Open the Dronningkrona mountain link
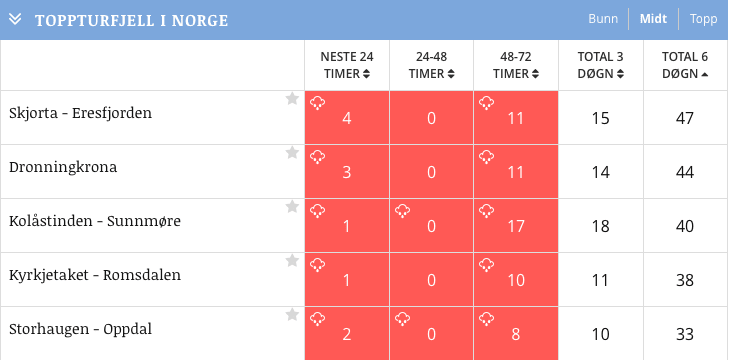 (x=63, y=167)
